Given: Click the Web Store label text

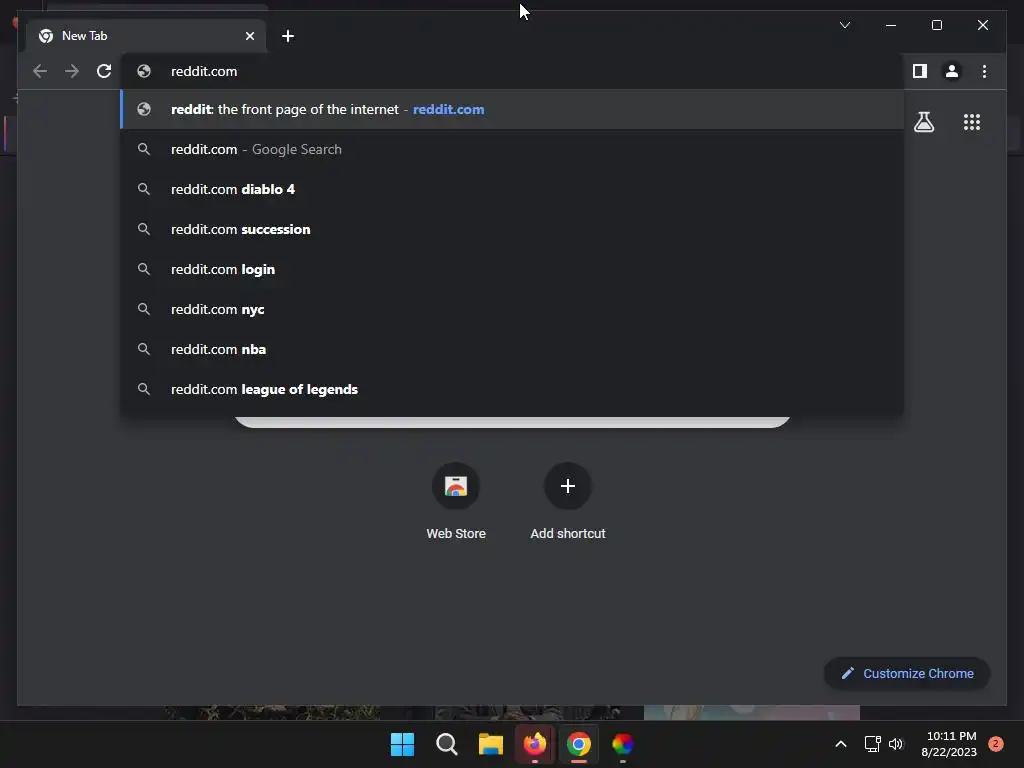Looking at the screenshot, I should coord(456,534).
